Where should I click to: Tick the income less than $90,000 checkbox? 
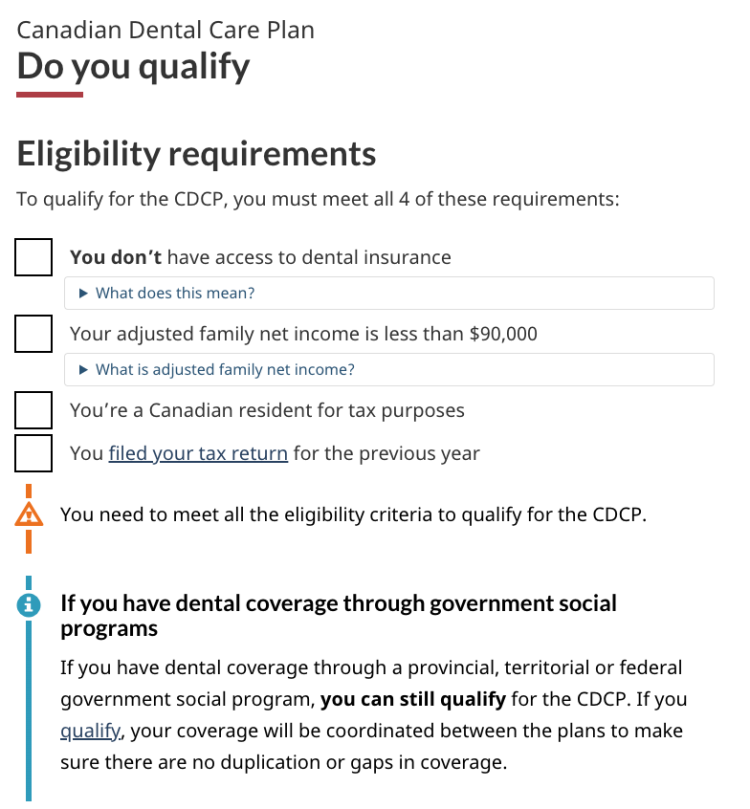[33, 333]
